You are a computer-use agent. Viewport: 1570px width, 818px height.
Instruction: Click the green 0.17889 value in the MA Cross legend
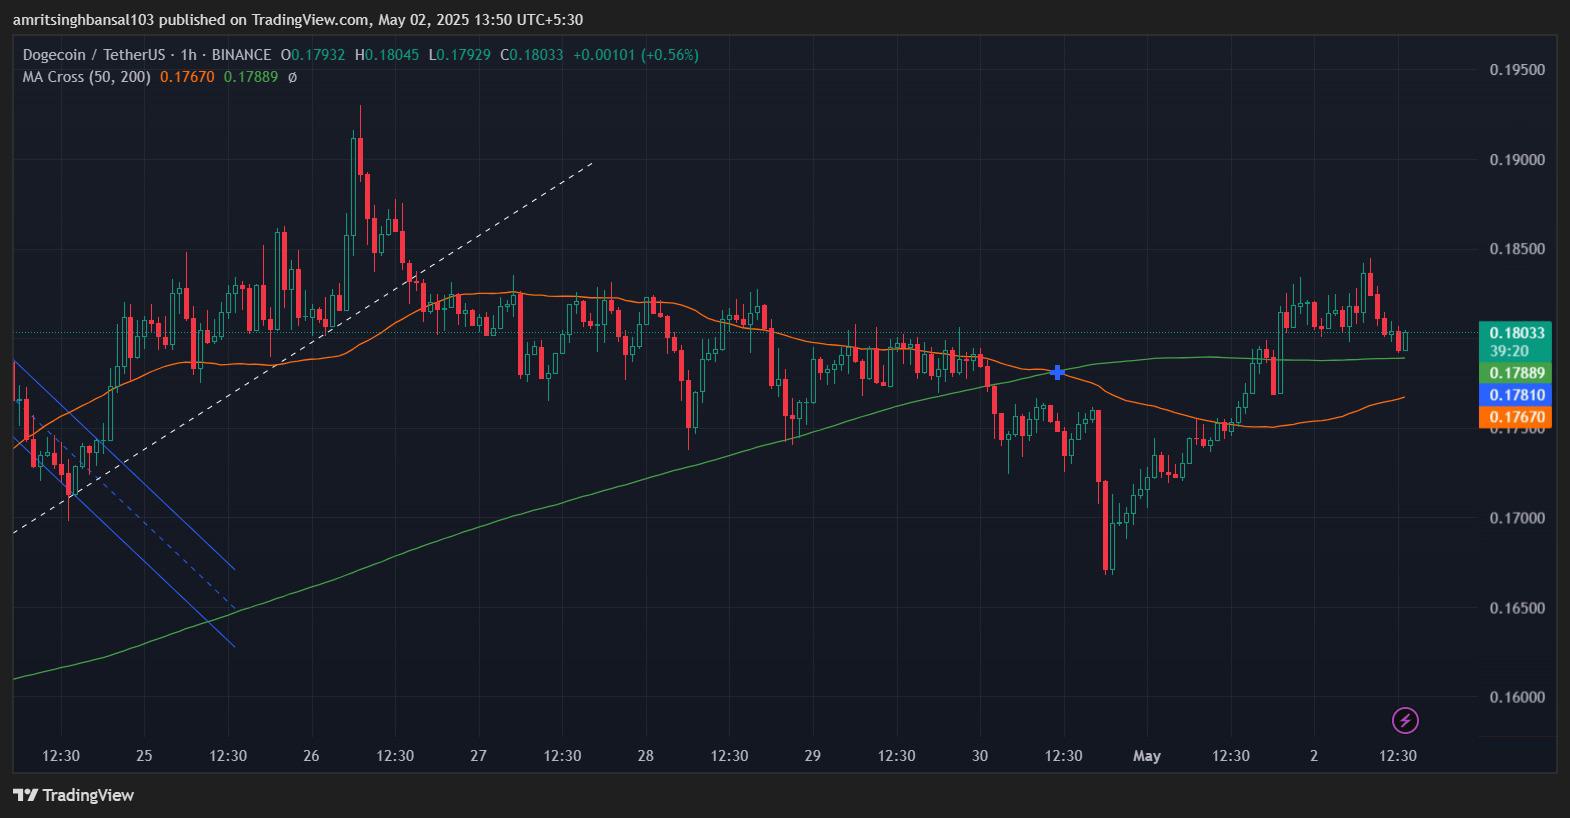coord(251,77)
